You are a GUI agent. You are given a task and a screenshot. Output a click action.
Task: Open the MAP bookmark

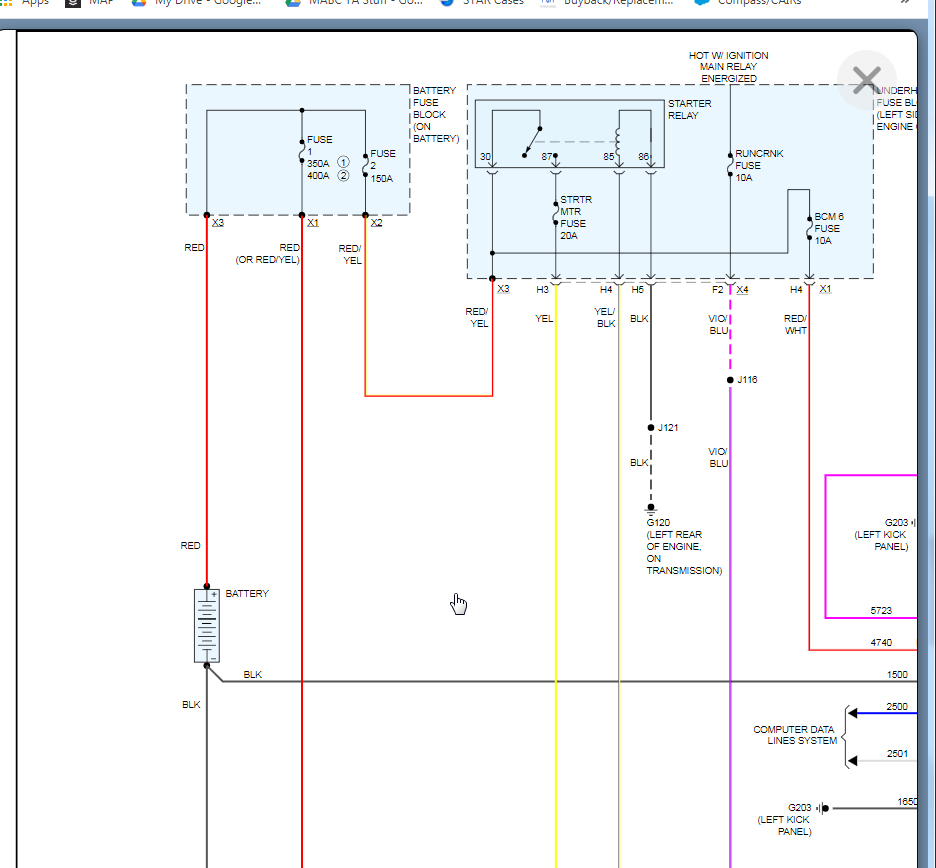(91, 2)
